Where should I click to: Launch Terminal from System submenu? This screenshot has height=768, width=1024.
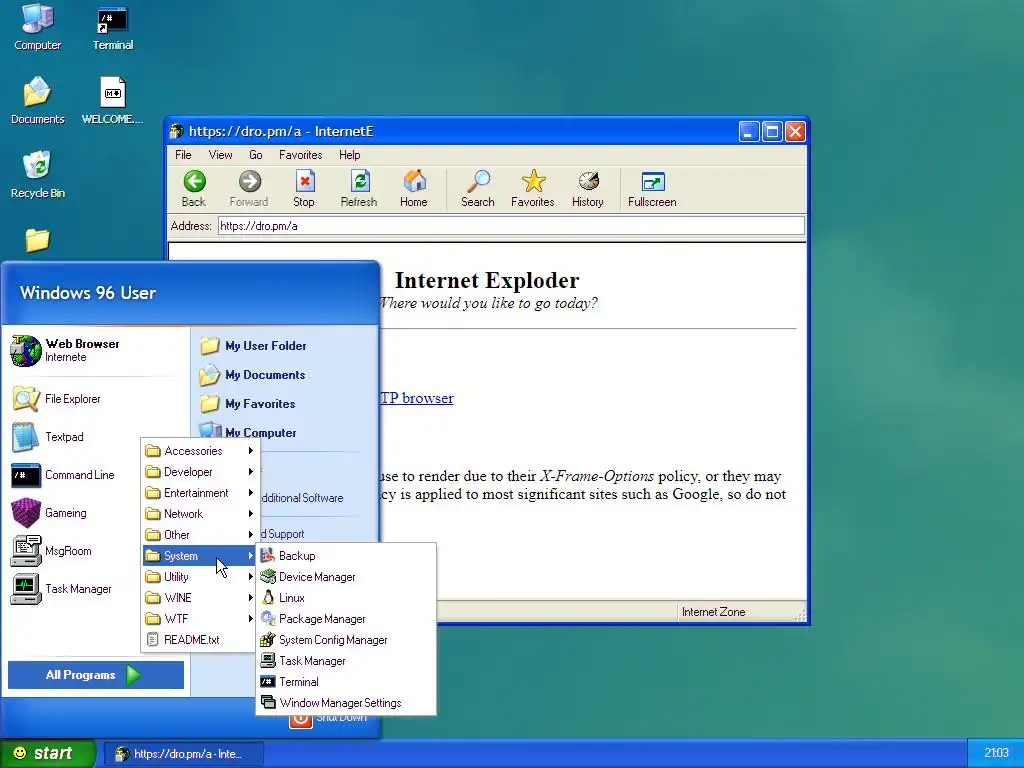coord(346,682)
